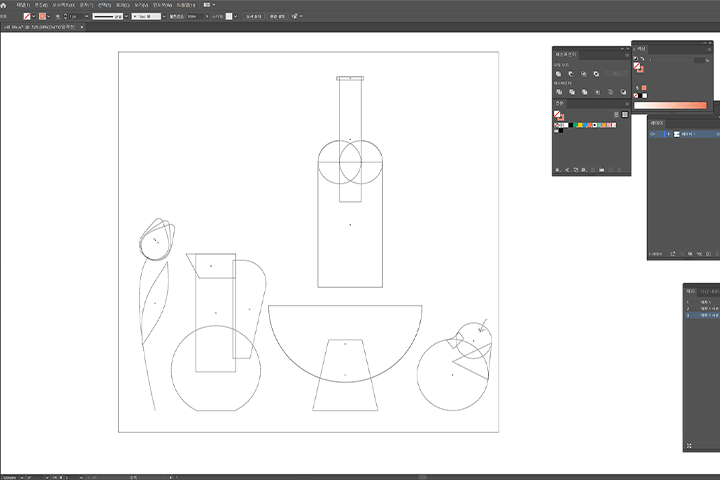720x480 pixels.
Task: Close the open document tab
Action: 82,27
